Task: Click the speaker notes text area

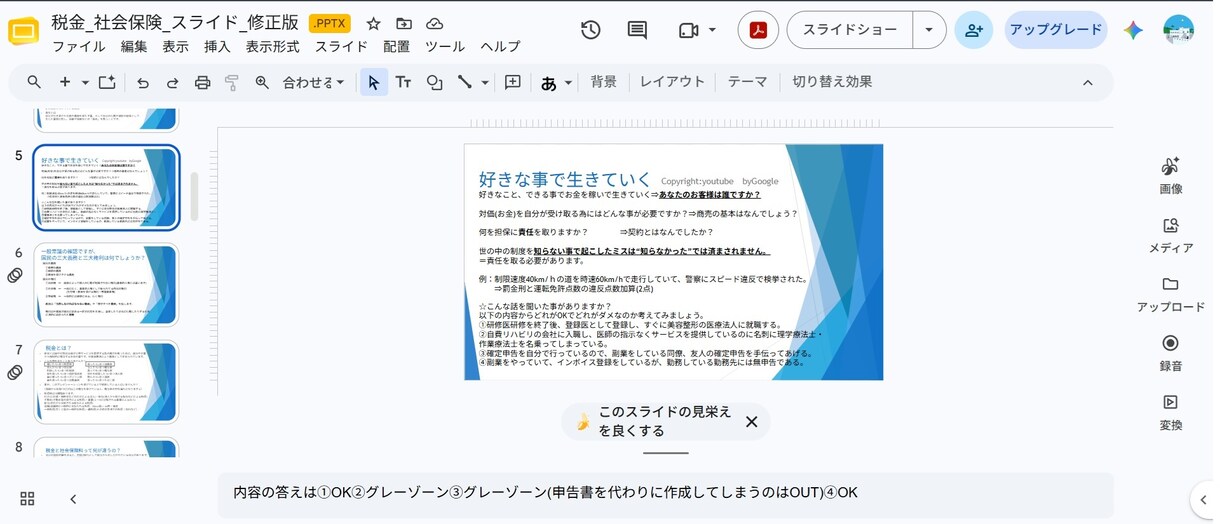Action: pos(665,494)
